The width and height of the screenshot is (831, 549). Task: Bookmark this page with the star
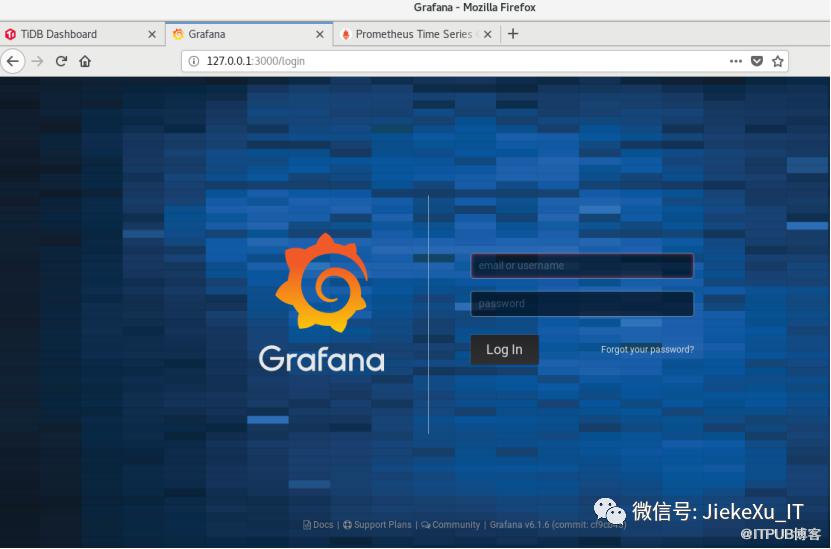(x=777, y=61)
